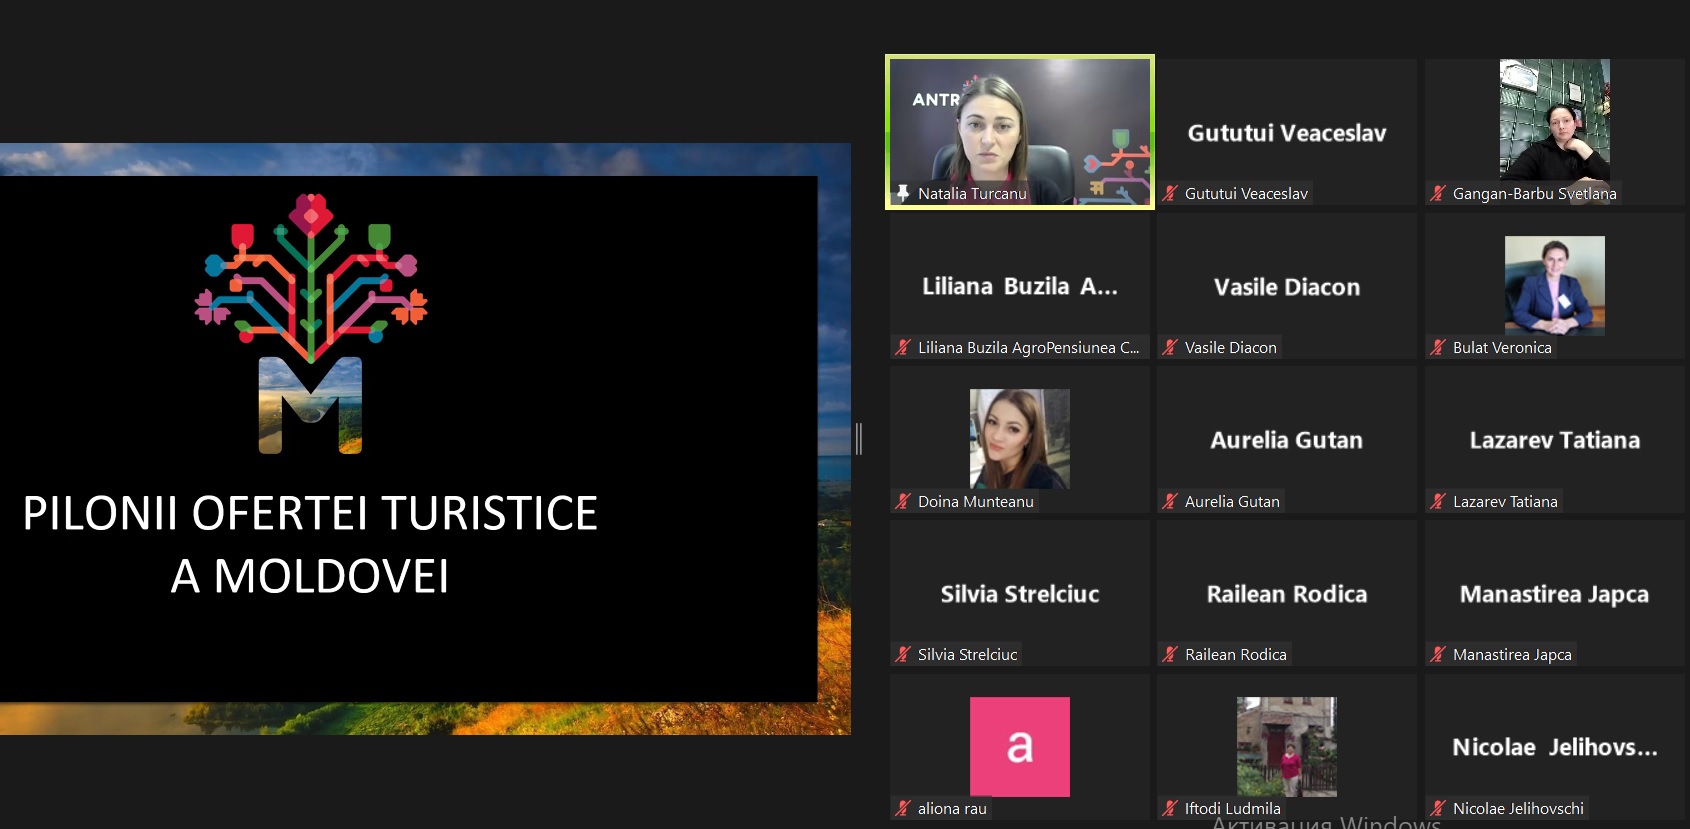Click muted mic icon for Railean Rodica
The width and height of the screenshot is (1690, 829).
(1170, 654)
